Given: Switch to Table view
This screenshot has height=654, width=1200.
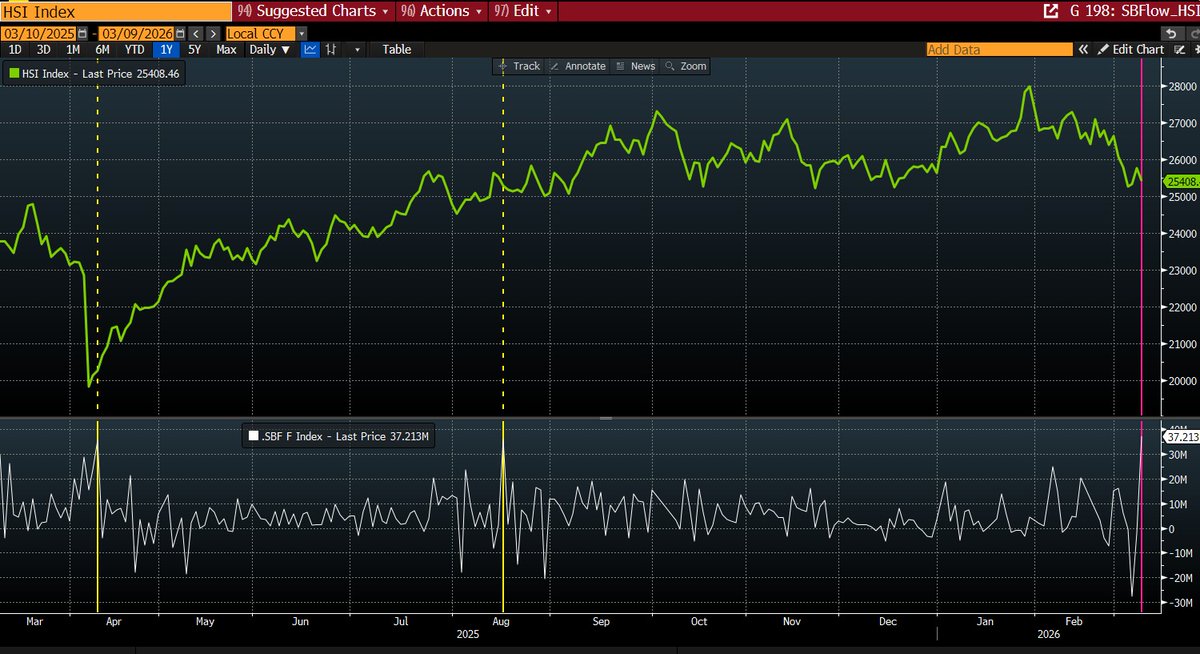Looking at the screenshot, I should click(x=396, y=49).
